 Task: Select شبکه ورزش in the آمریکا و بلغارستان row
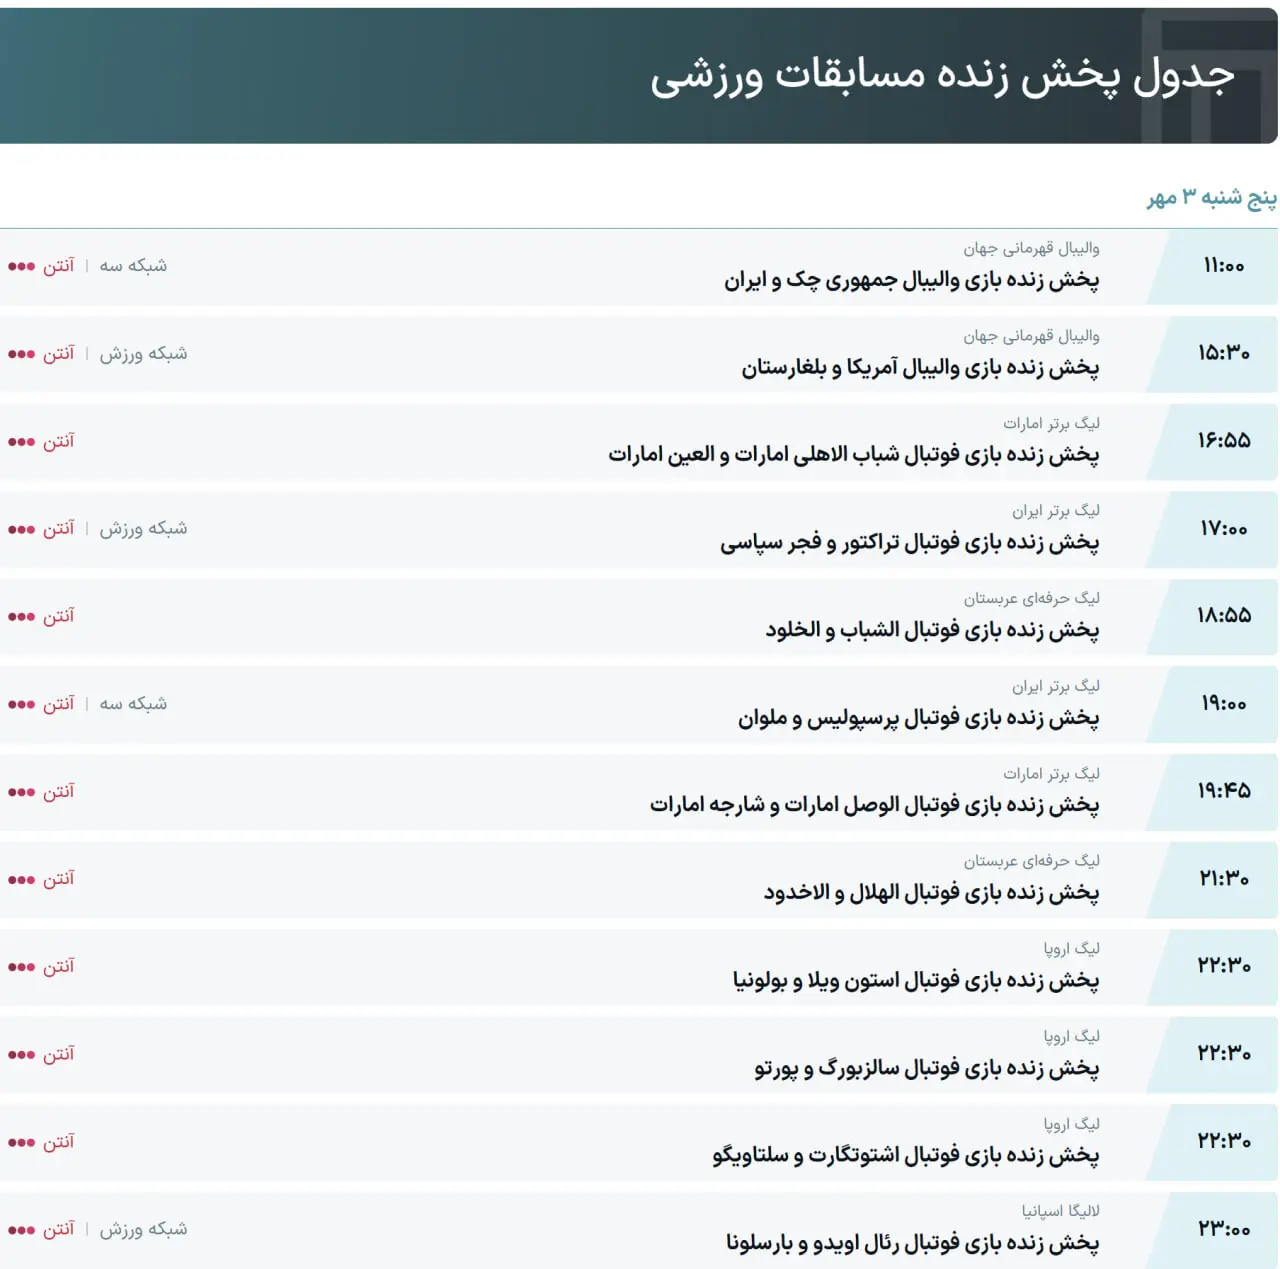pos(143,354)
